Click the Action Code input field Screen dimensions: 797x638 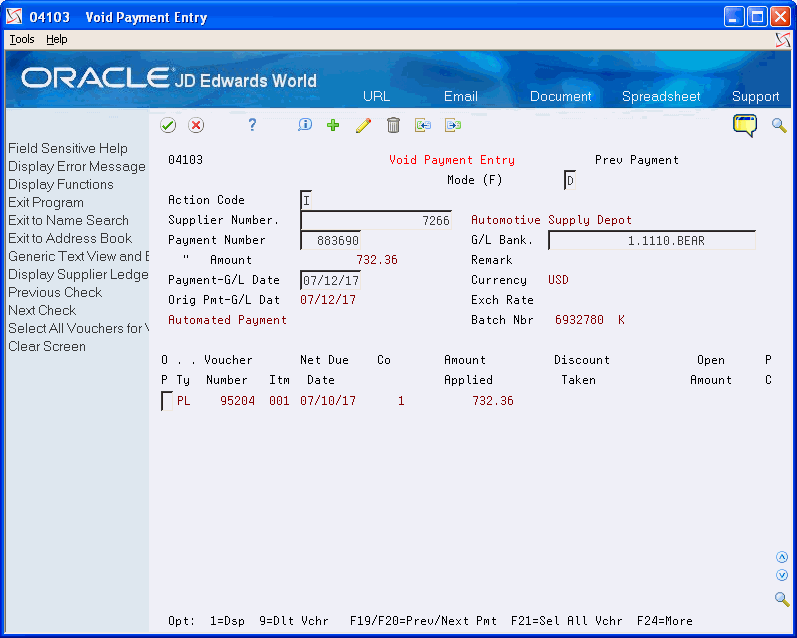point(306,200)
